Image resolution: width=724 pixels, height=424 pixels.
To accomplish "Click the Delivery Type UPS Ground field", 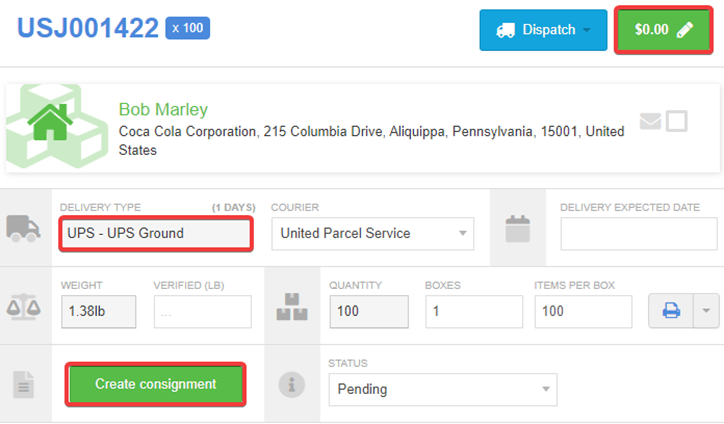I will coord(156,234).
